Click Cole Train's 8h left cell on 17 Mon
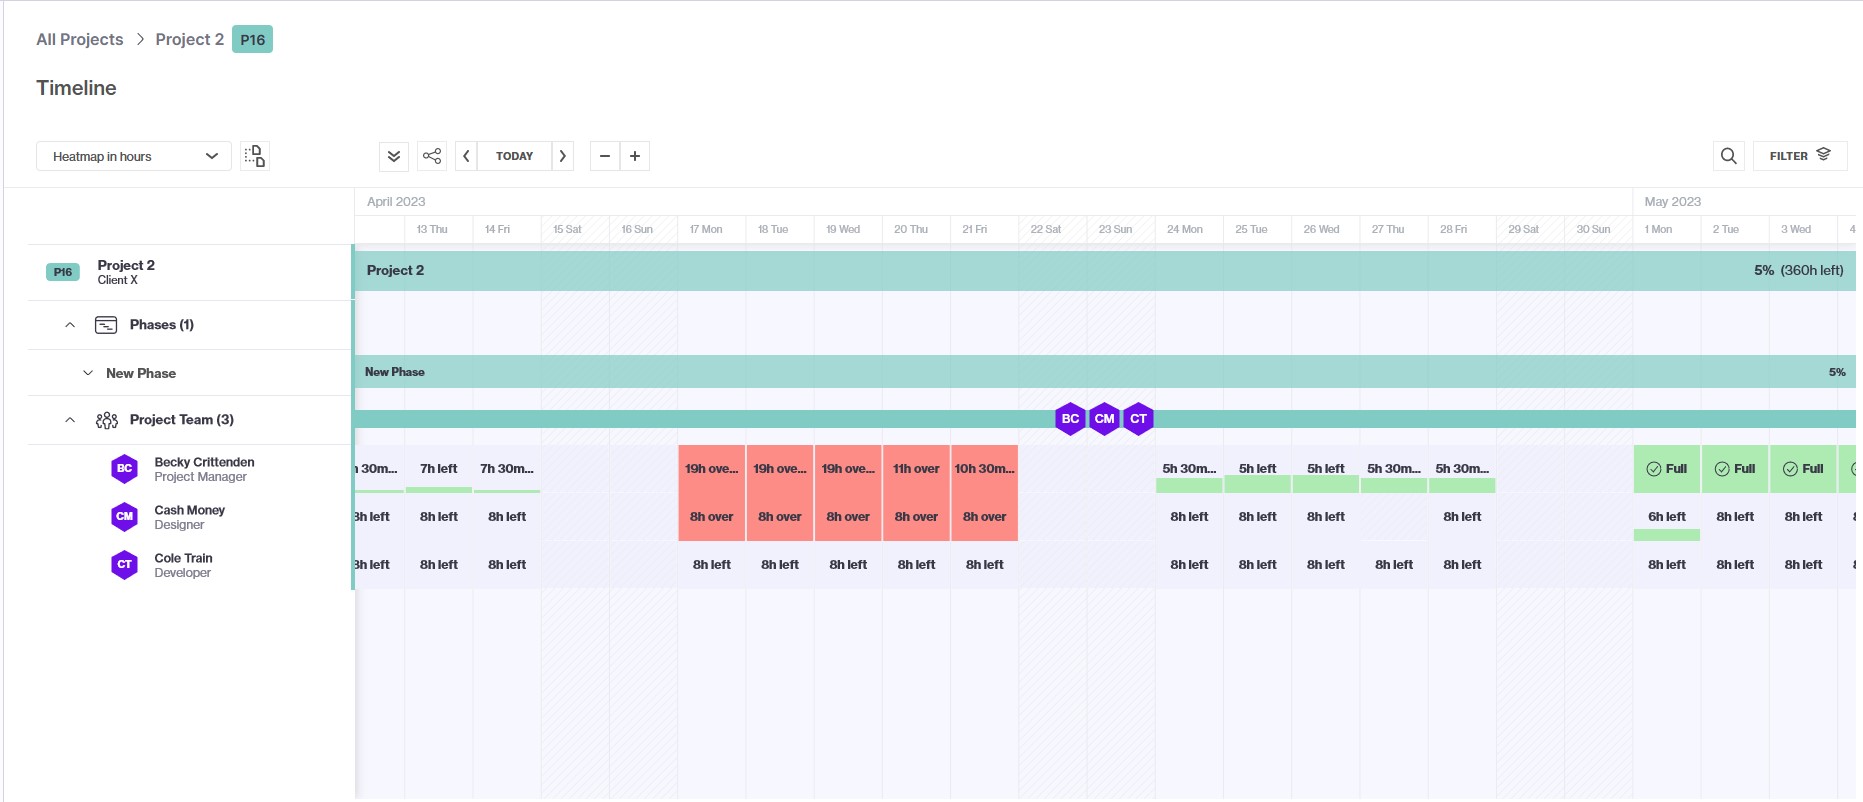Image resolution: width=1863 pixels, height=802 pixels. pyautogui.click(x=712, y=565)
